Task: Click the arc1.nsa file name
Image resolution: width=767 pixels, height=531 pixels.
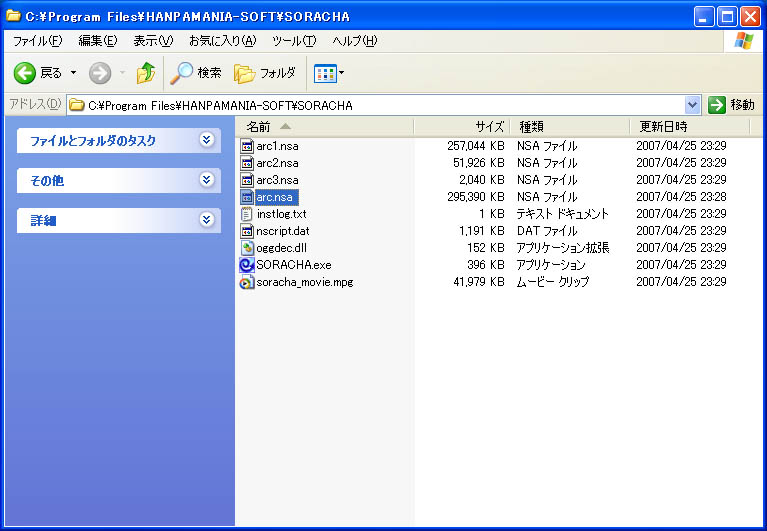Action: [x=277, y=146]
